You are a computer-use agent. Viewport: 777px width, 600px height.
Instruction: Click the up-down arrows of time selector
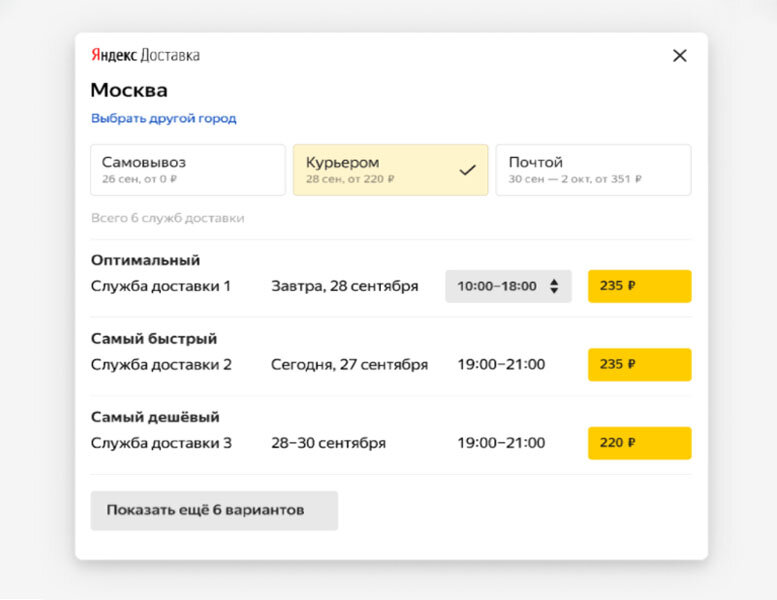pos(554,286)
